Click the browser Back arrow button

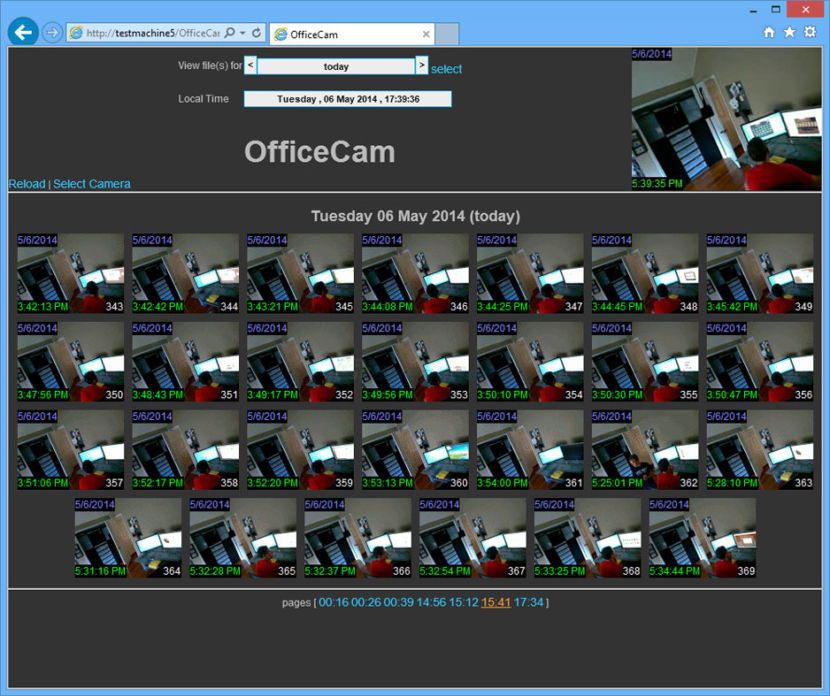[x=23, y=32]
